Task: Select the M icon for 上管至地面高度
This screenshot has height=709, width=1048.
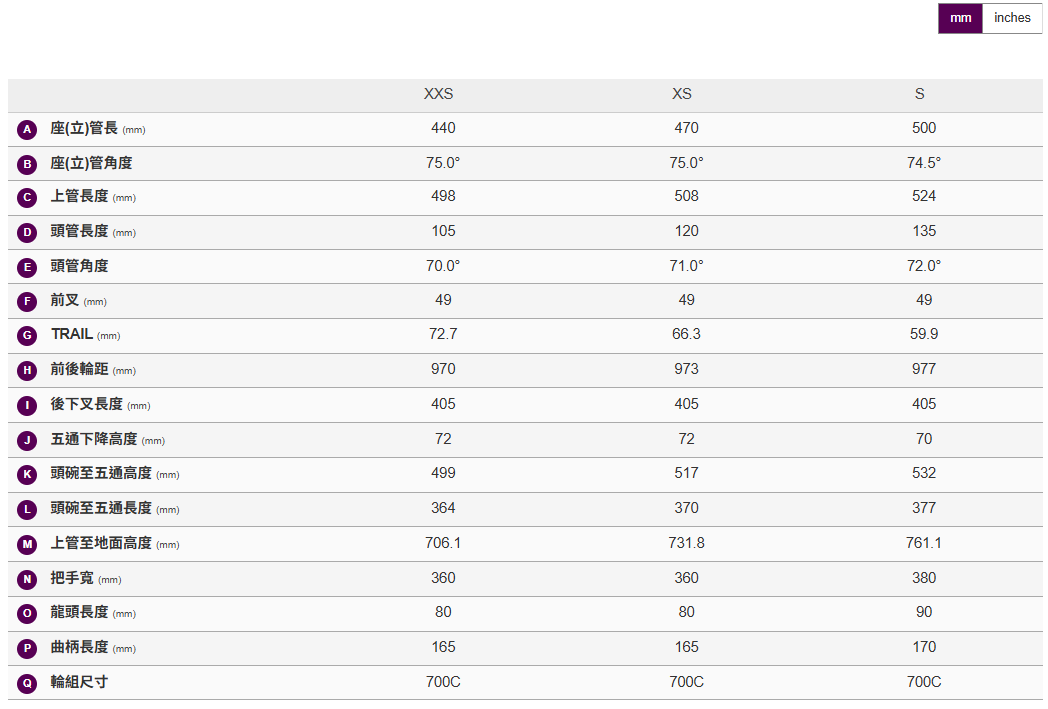Action: coord(27,544)
